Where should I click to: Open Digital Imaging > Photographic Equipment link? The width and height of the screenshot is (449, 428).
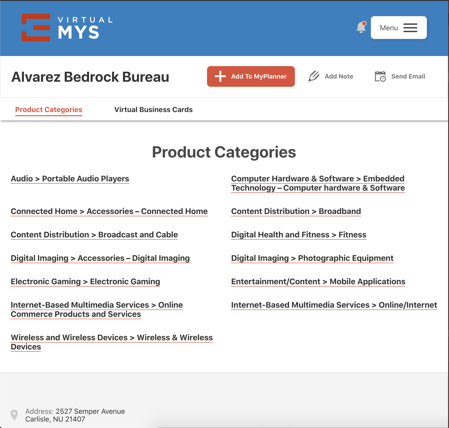point(312,258)
